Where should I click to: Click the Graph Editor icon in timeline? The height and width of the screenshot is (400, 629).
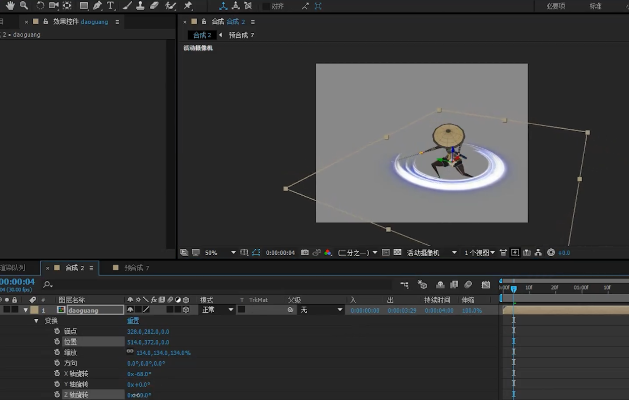pyautogui.click(x=486, y=284)
